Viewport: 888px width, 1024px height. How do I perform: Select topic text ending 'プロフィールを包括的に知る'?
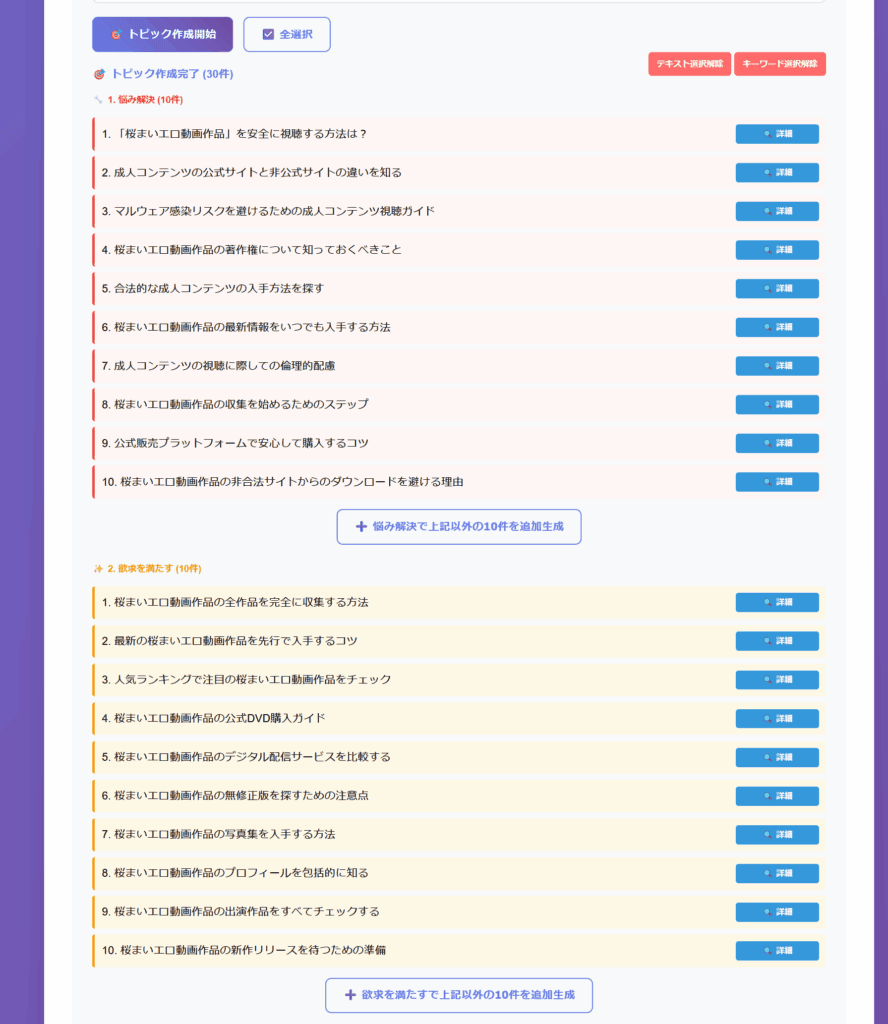[234, 873]
